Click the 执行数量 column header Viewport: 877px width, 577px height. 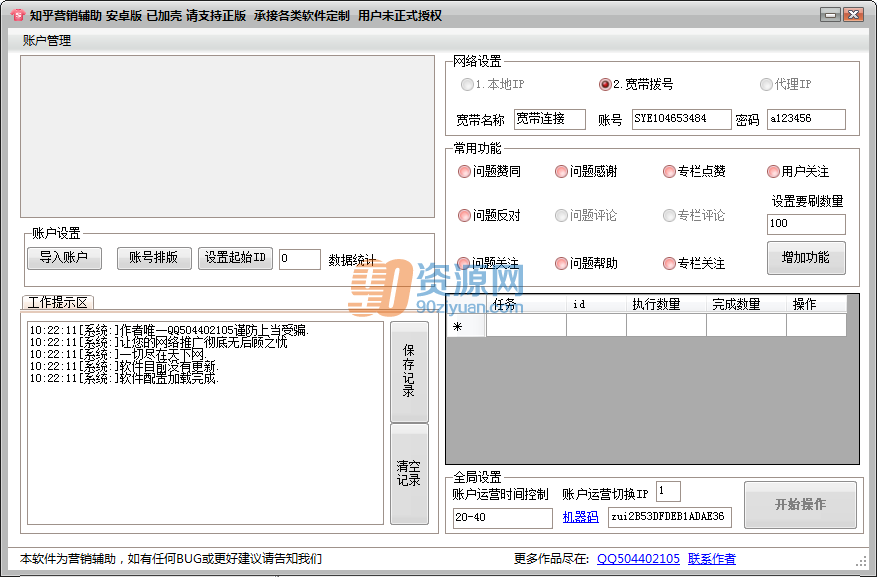(666, 304)
